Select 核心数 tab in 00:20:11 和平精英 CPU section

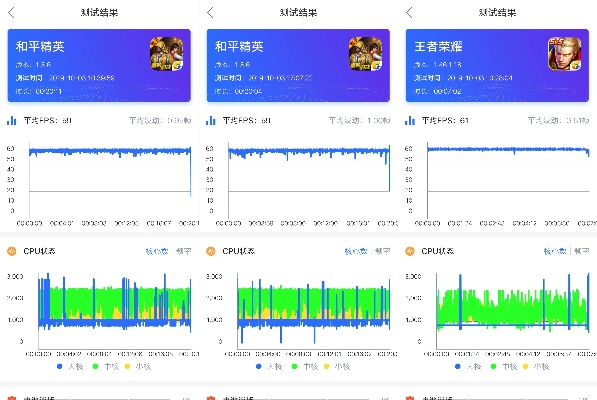coord(157,251)
